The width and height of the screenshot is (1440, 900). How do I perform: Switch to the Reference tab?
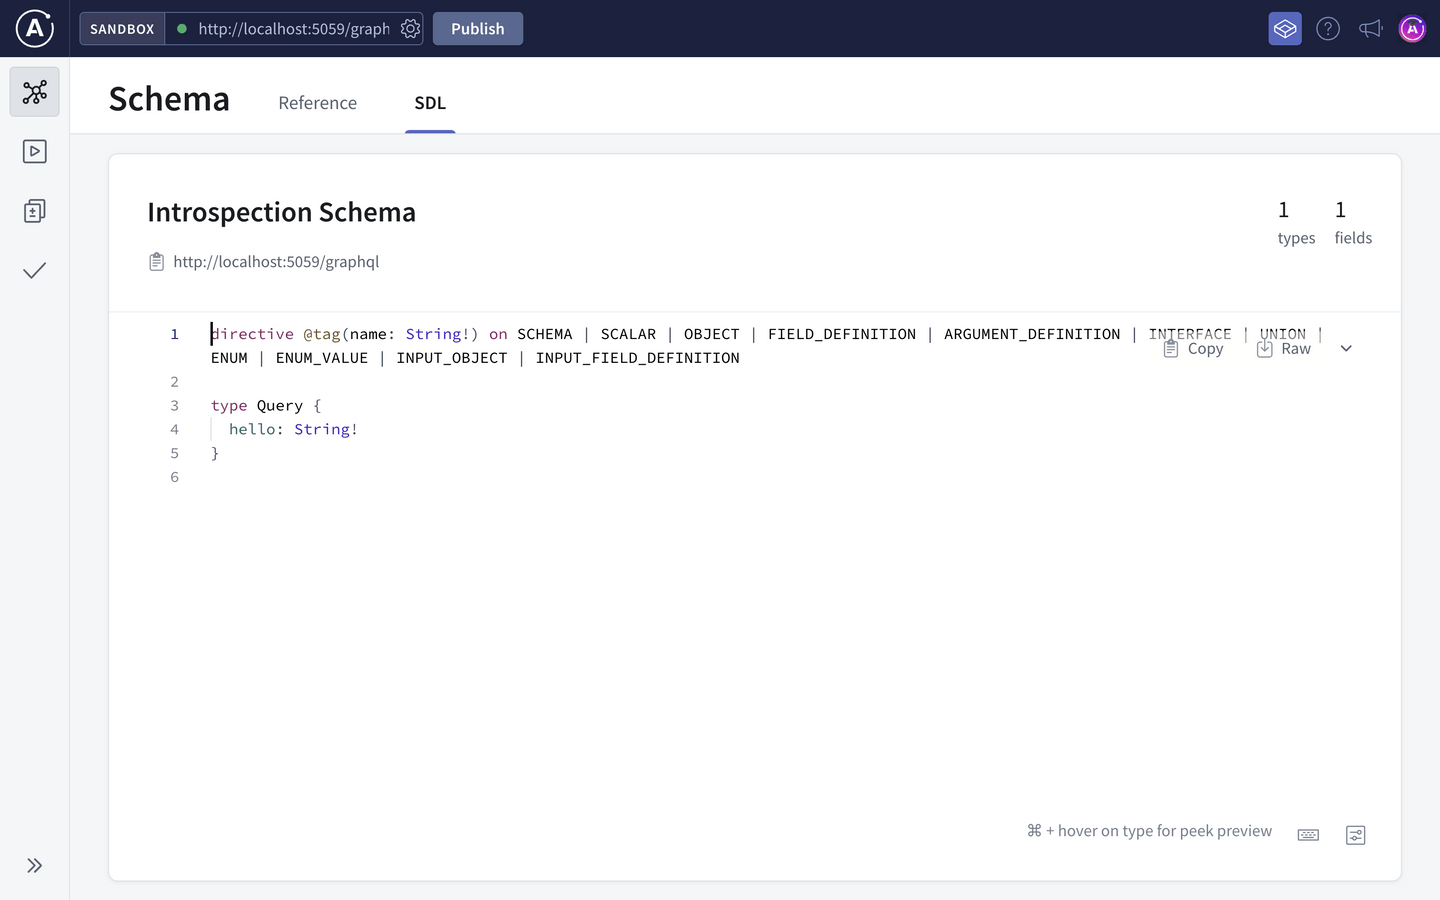pos(317,103)
